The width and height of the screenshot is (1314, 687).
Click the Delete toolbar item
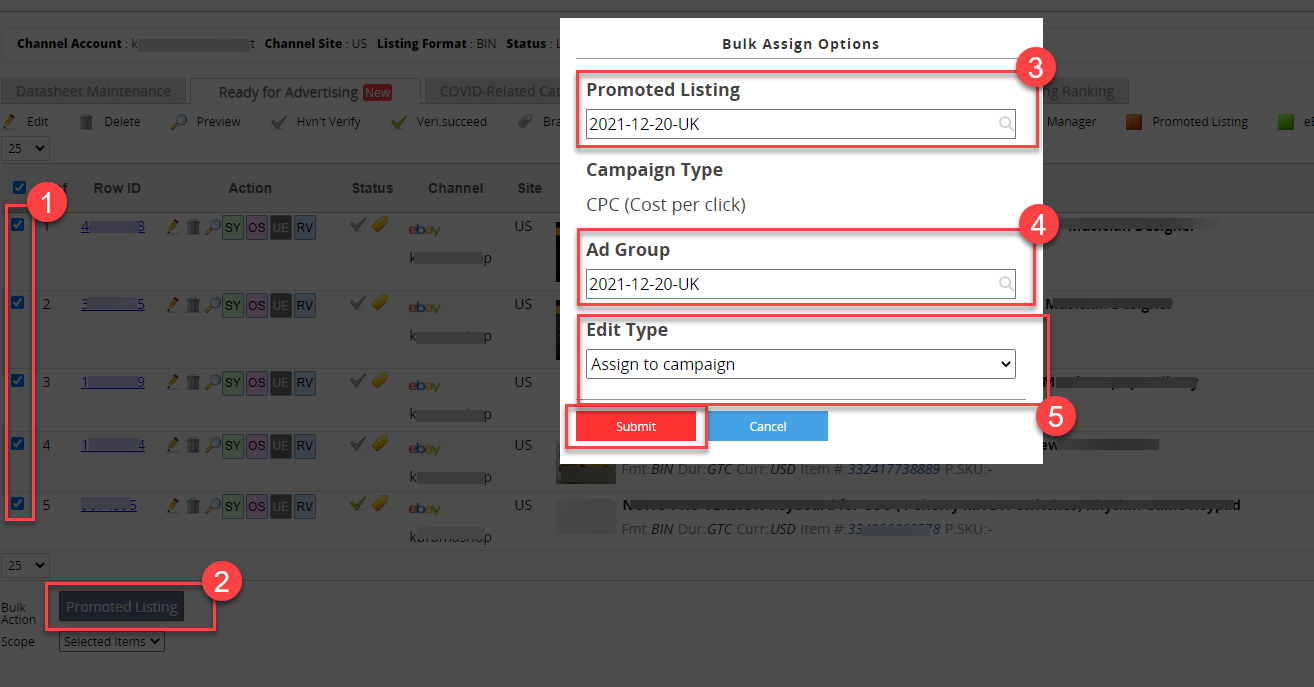click(x=110, y=122)
